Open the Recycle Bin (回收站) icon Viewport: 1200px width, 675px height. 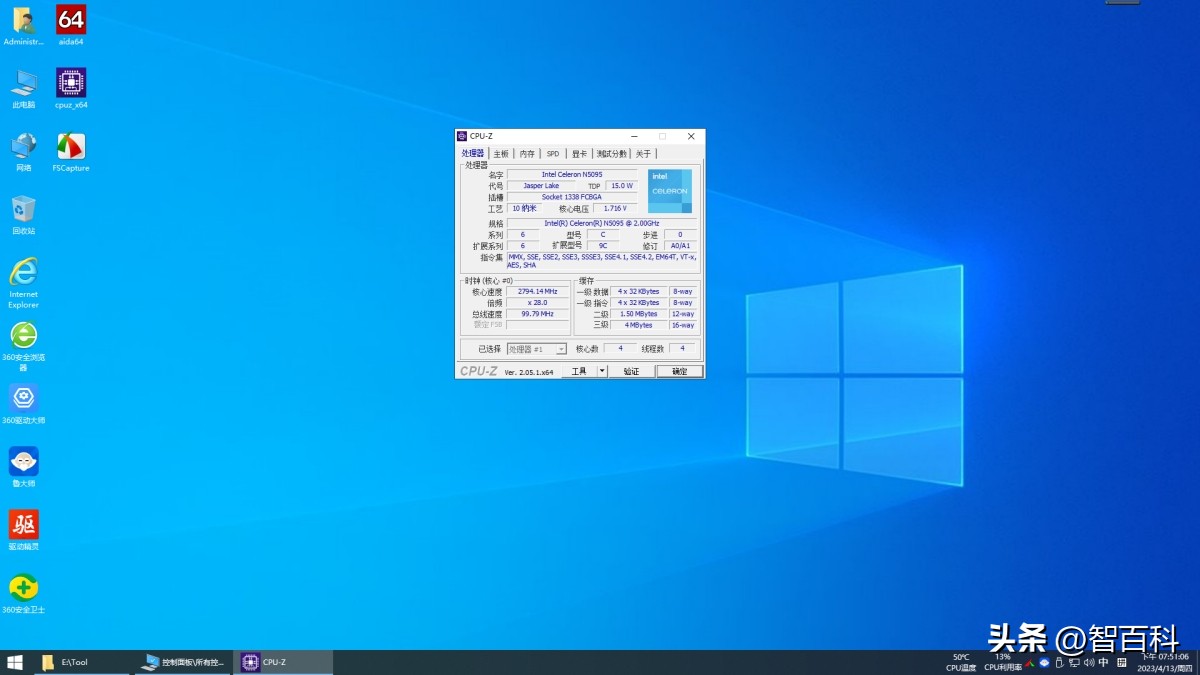(24, 209)
